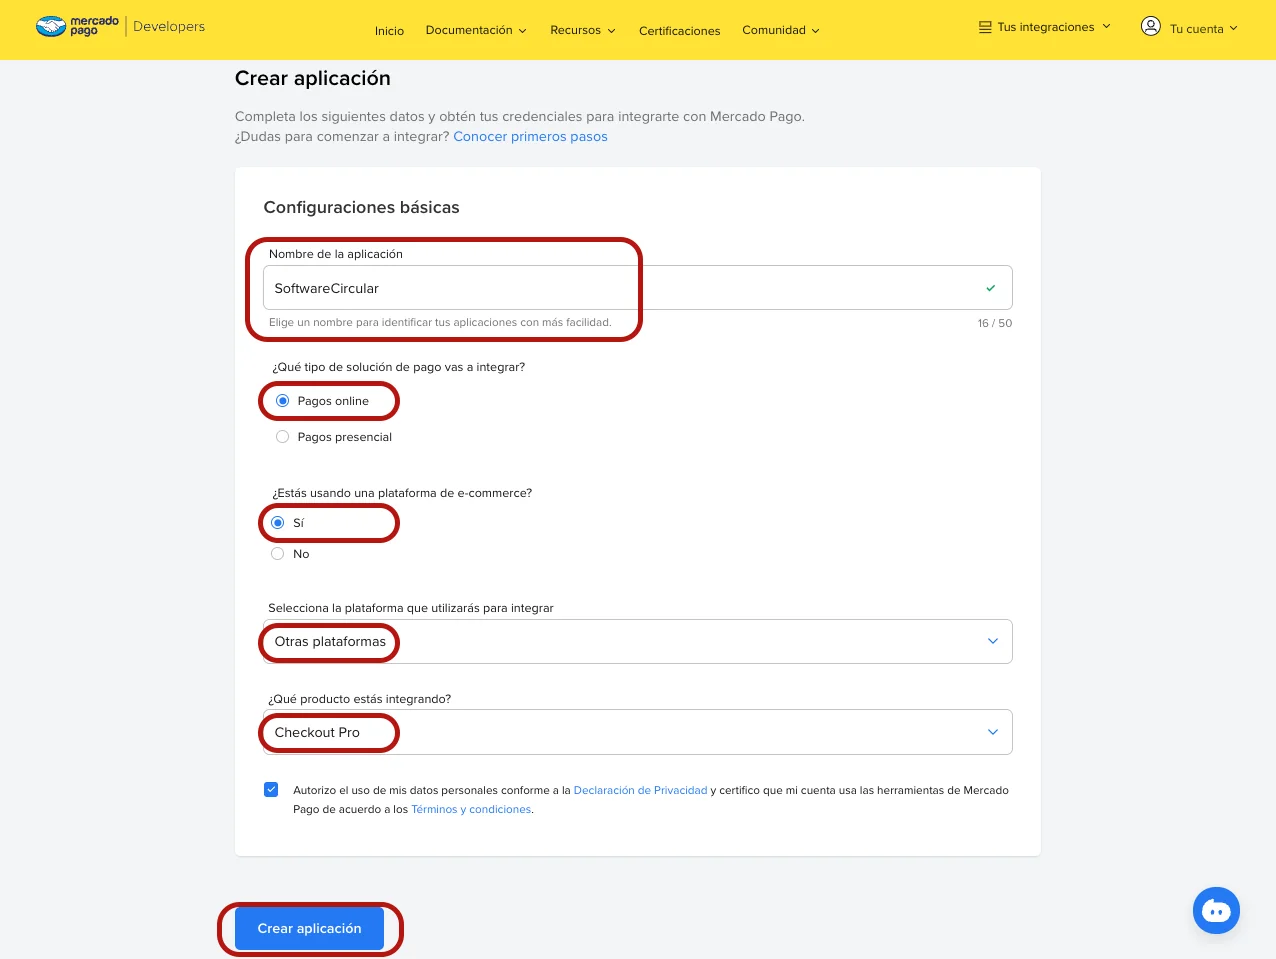The image size is (1276, 959).
Task: Click the Nombre de la aplicación field
Action: tap(638, 288)
